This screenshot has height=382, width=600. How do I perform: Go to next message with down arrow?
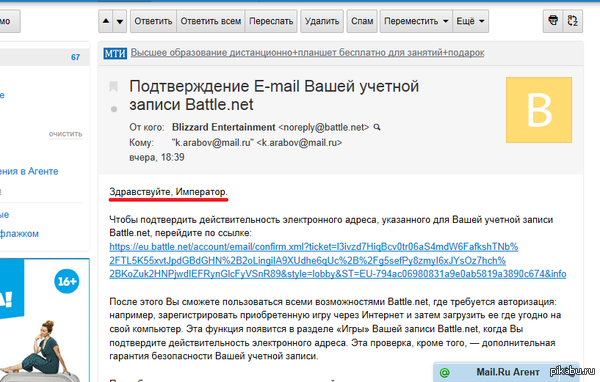point(120,21)
